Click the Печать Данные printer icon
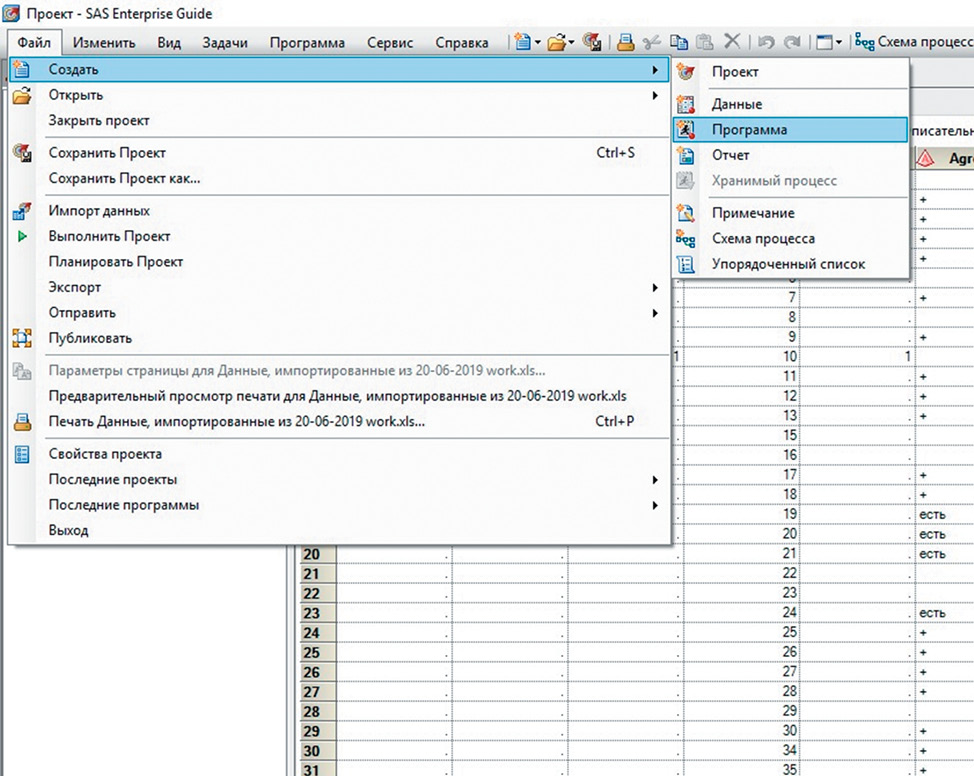Viewport: 974px width, 776px height. tap(22, 422)
